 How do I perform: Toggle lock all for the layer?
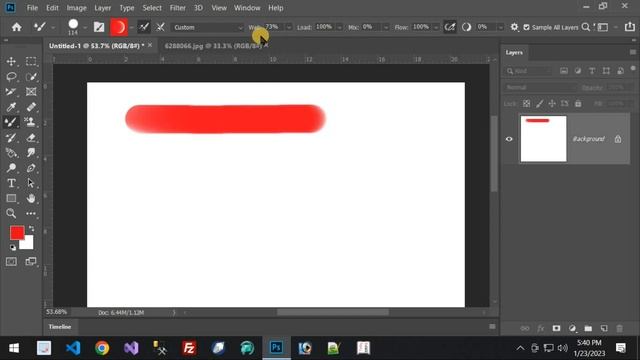[578, 104]
